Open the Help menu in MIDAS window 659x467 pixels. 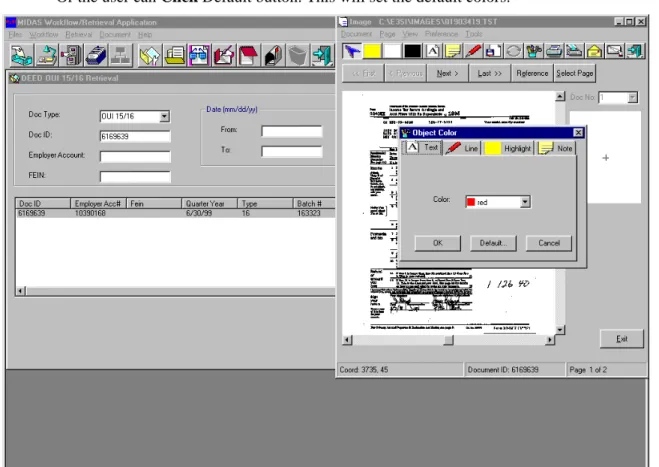(x=145, y=34)
